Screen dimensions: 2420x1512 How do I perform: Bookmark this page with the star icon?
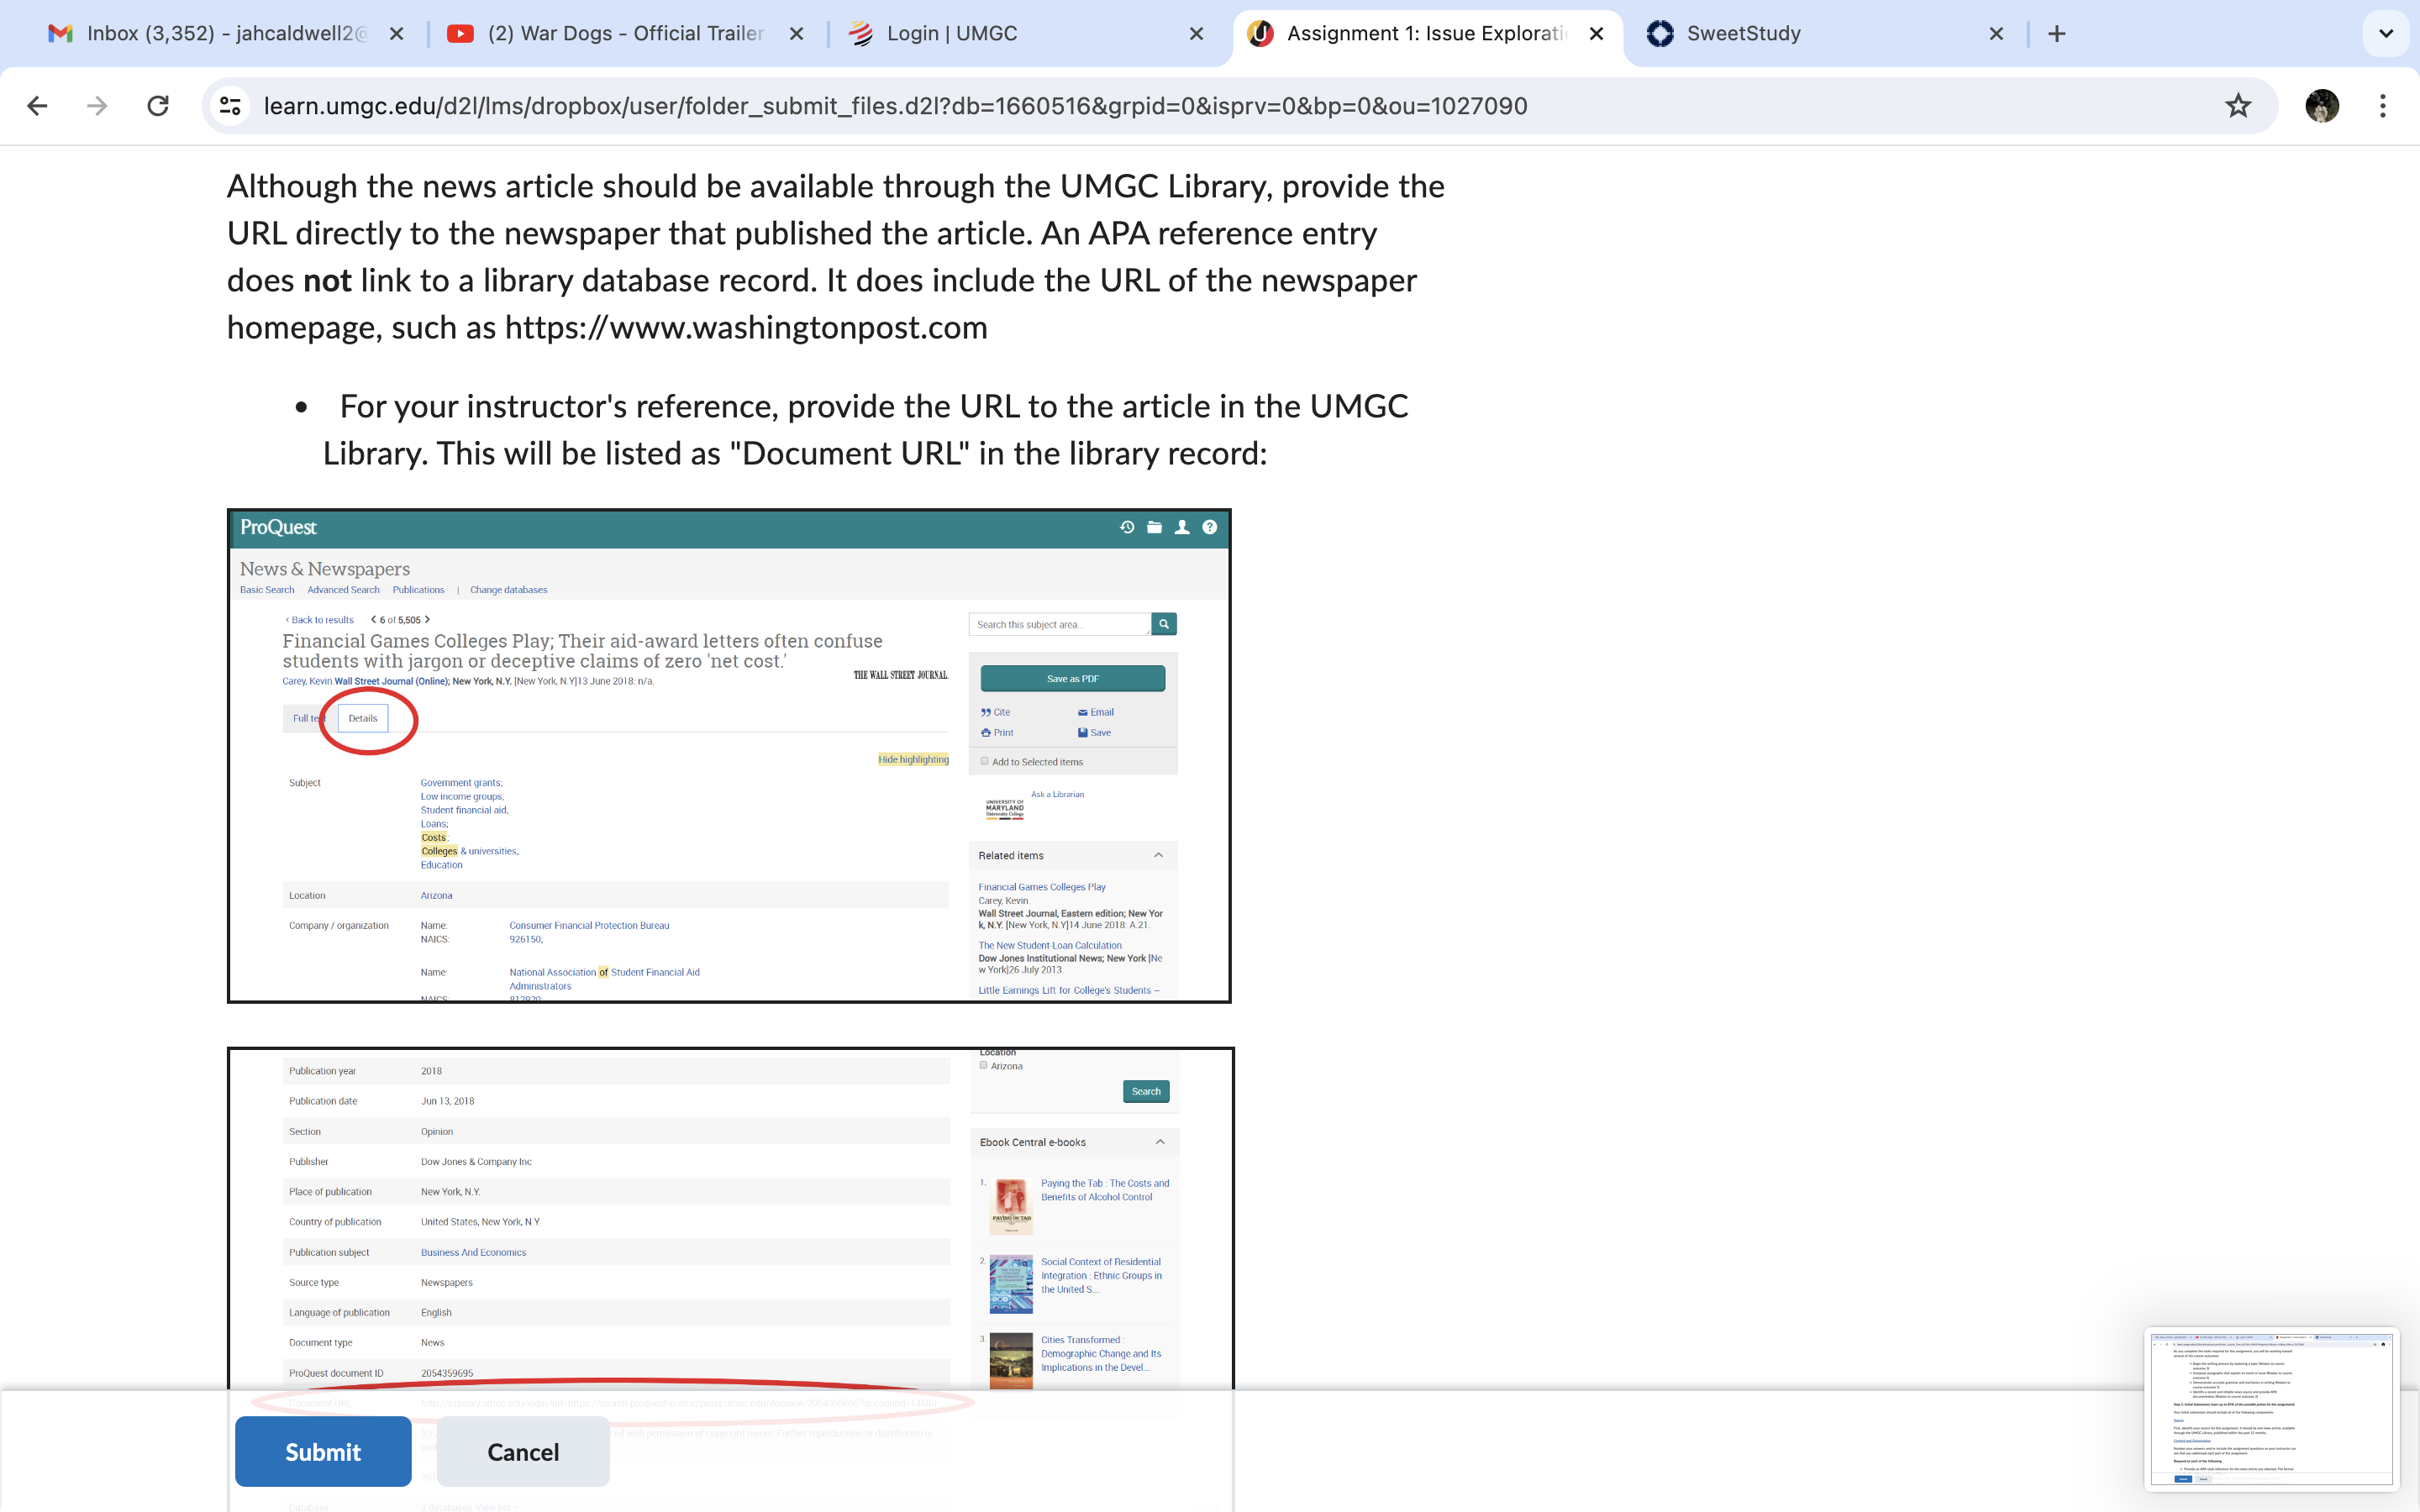(x=2238, y=106)
